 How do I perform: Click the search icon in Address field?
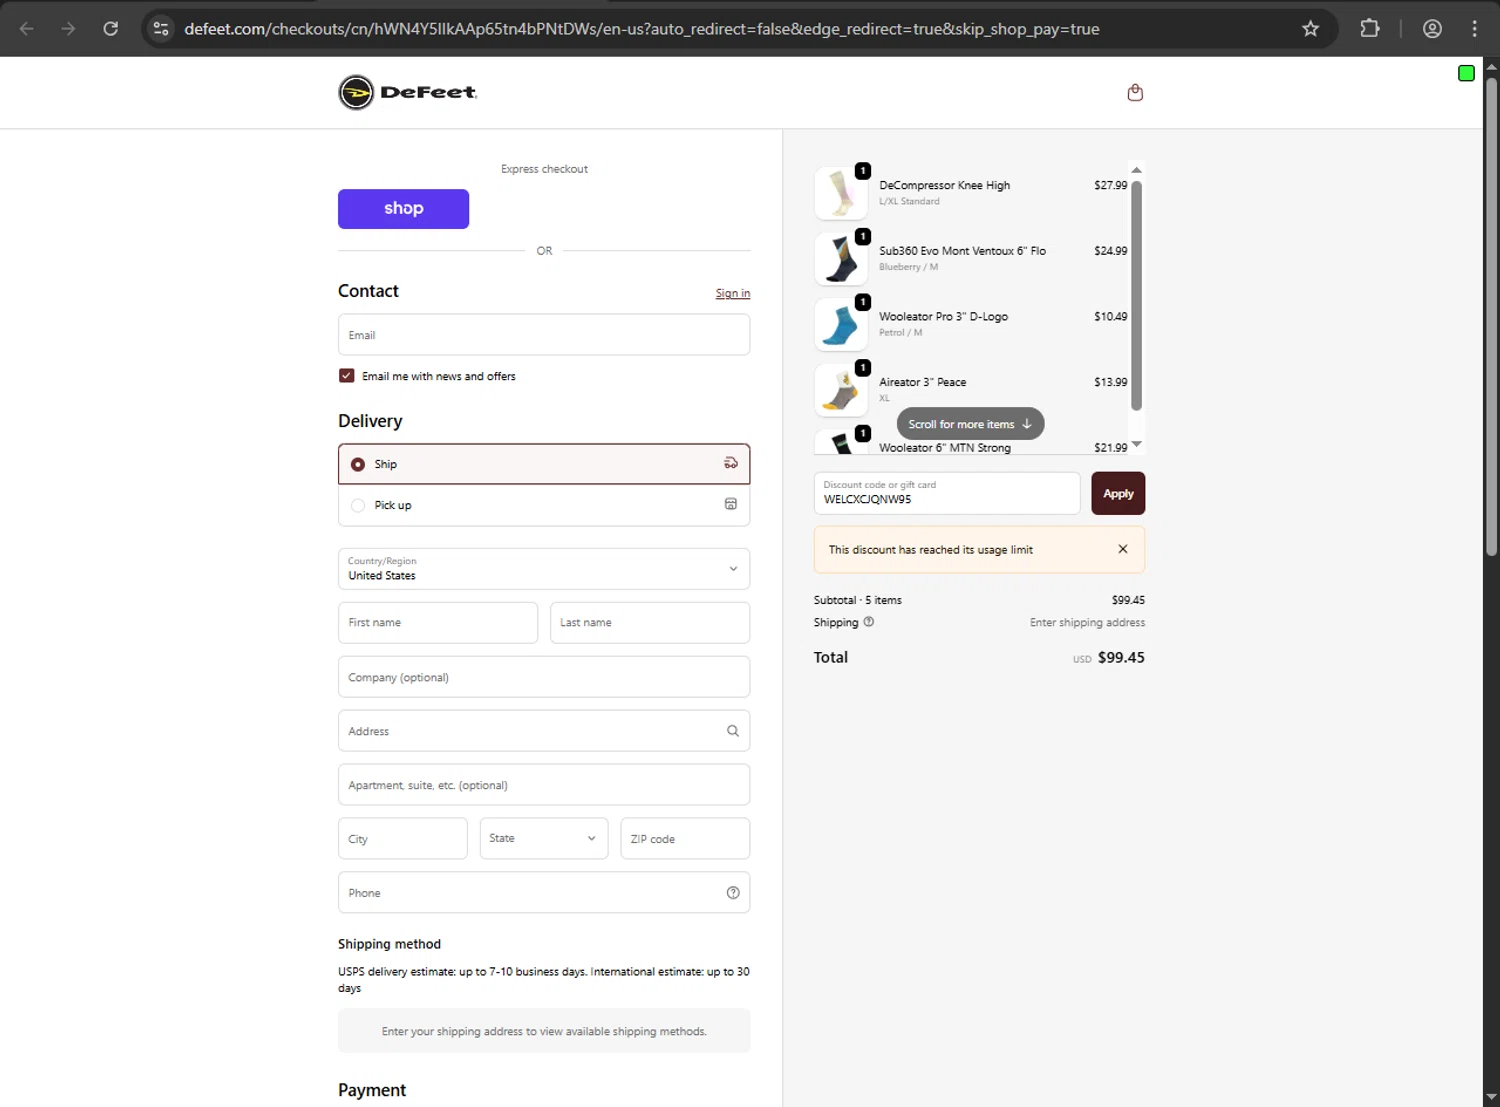tap(733, 731)
